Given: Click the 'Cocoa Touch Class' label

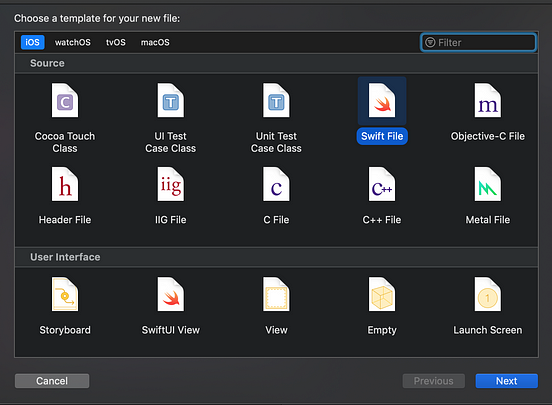Looking at the screenshot, I should click(65, 142).
